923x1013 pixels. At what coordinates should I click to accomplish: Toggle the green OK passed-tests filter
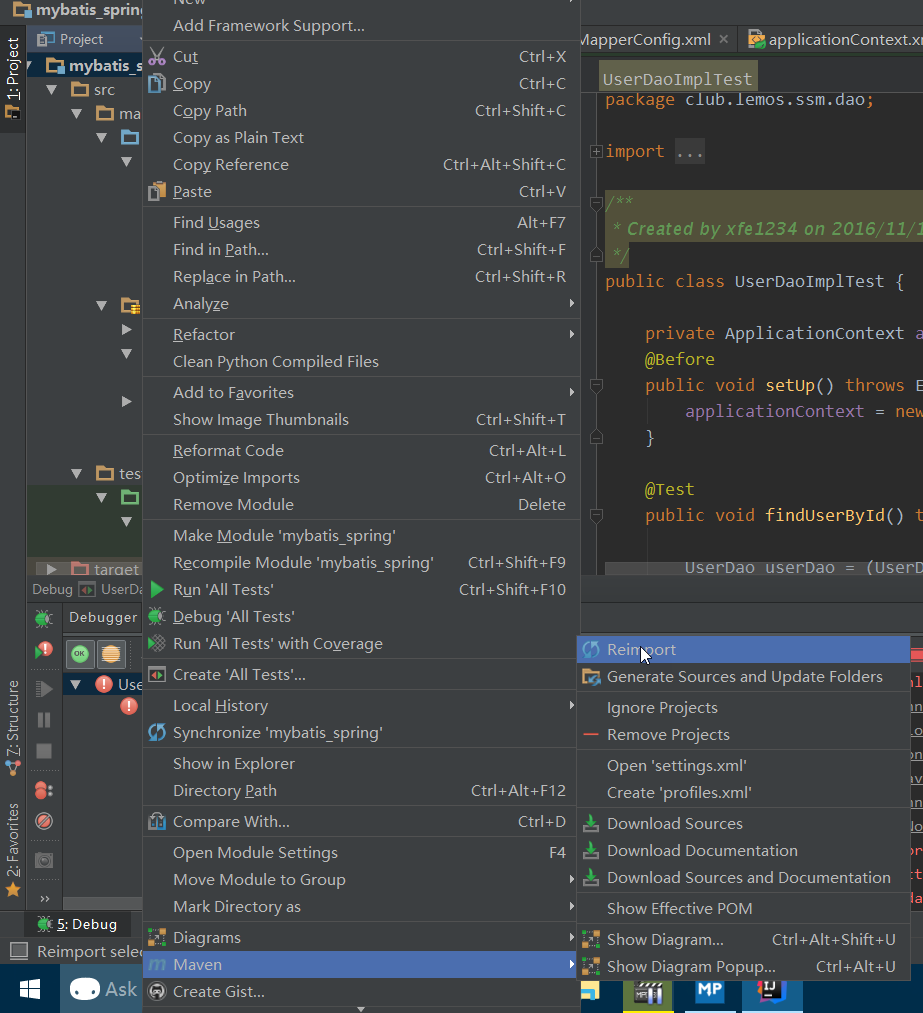(x=80, y=654)
